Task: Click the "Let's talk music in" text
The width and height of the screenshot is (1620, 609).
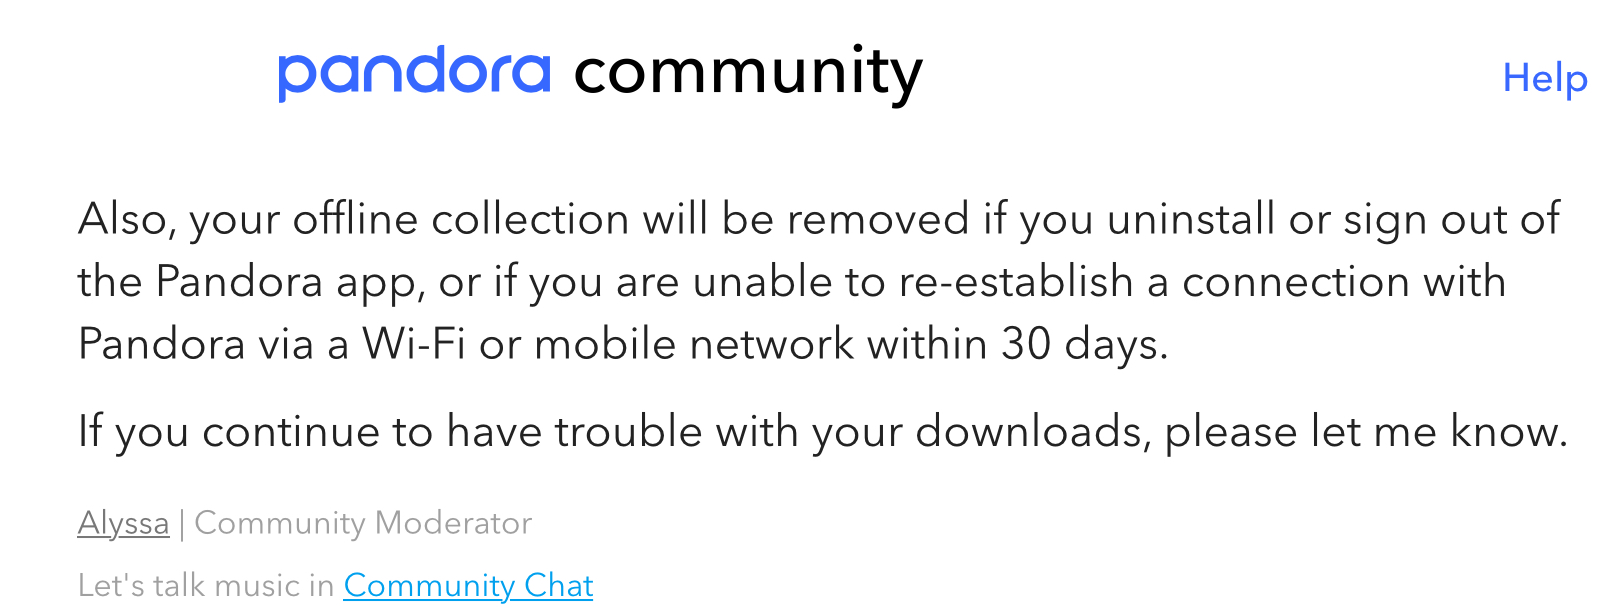Action: tap(206, 585)
